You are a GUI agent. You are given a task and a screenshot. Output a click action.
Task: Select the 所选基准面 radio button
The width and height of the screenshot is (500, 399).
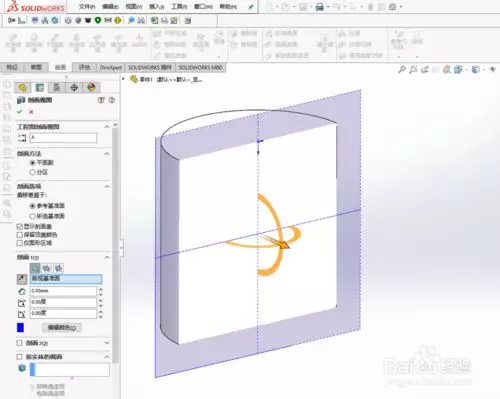pyautogui.click(x=33, y=216)
